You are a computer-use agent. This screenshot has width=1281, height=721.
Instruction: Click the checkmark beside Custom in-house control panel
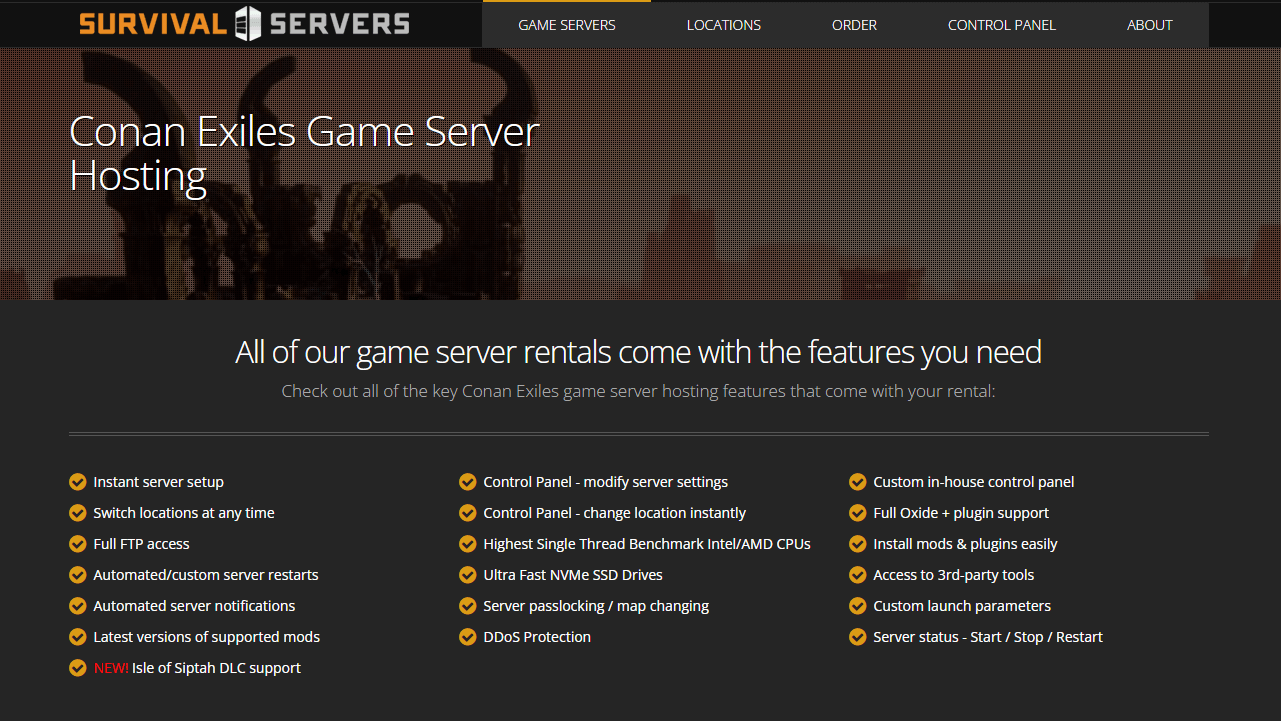coord(857,482)
